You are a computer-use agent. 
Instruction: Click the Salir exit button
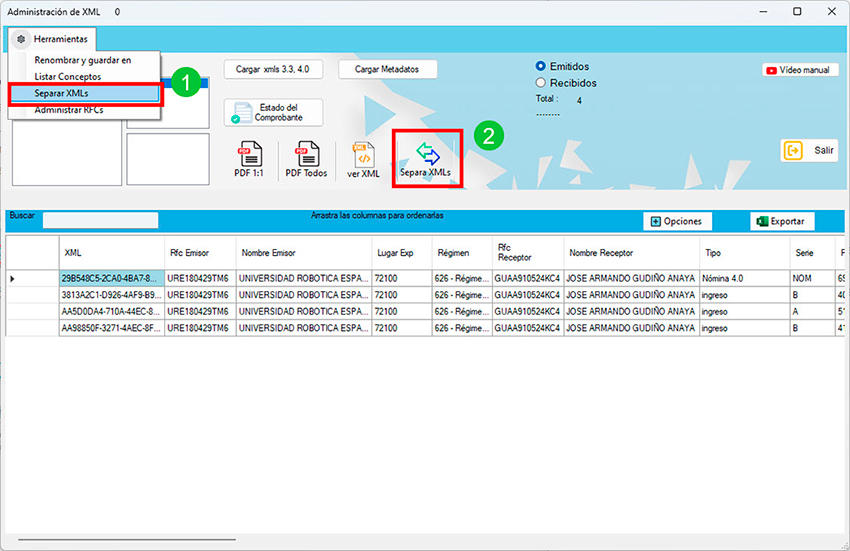pos(809,150)
